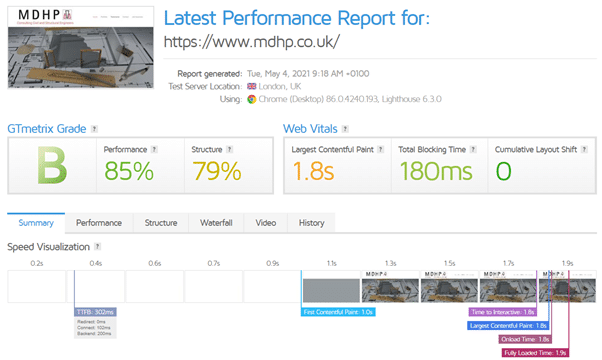Viewport: 602px width, 360px height.
Task: Select the Summary tab
Action: [x=36, y=223]
